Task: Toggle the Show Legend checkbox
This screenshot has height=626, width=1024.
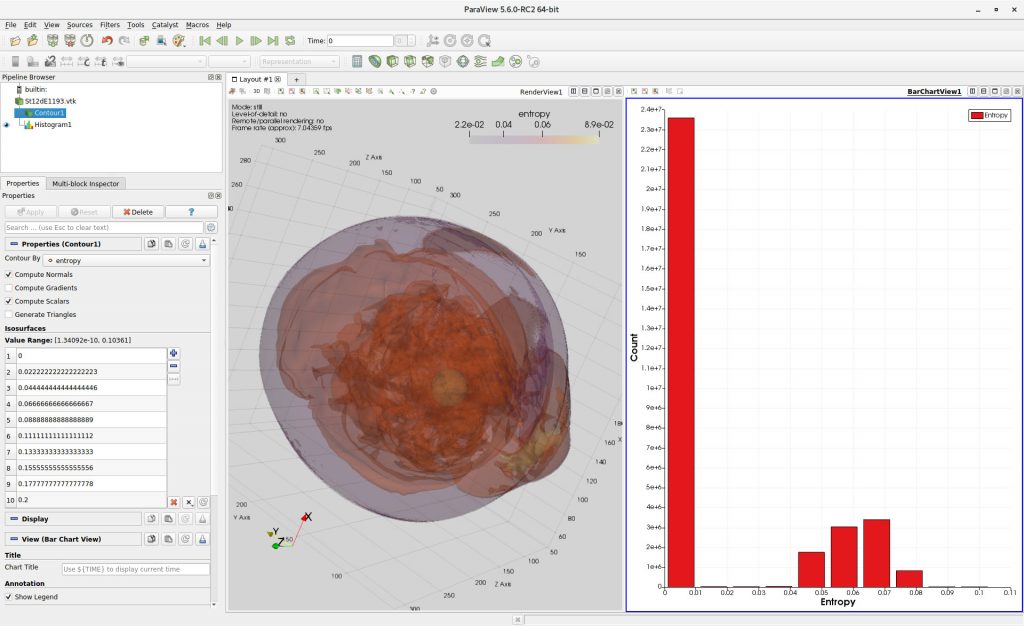Action: (x=9, y=596)
